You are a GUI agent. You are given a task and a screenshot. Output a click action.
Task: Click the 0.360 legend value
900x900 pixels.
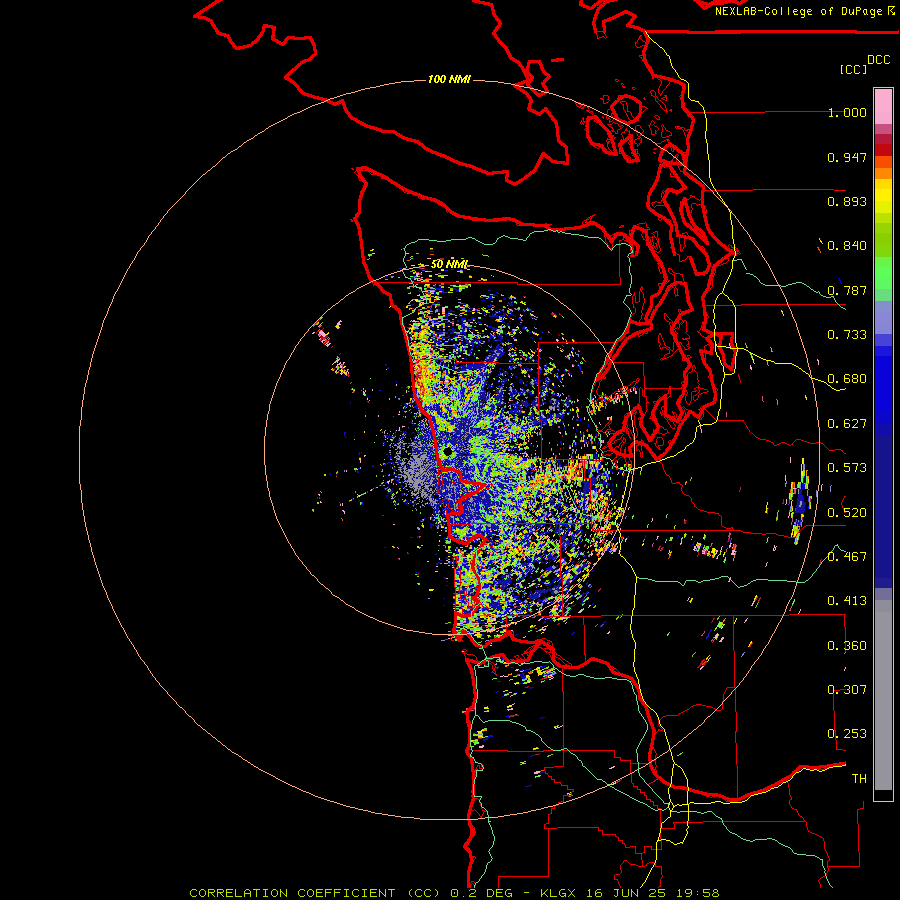click(847, 645)
